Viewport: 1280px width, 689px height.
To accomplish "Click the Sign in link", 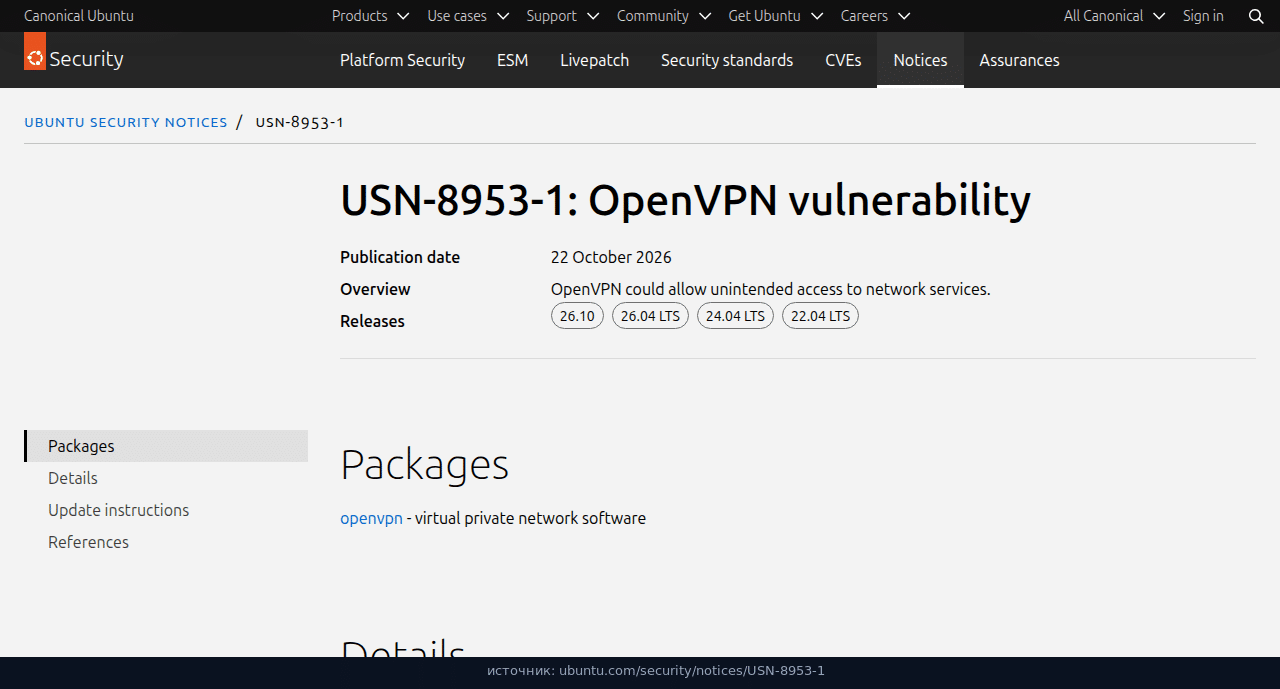I will (1203, 16).
